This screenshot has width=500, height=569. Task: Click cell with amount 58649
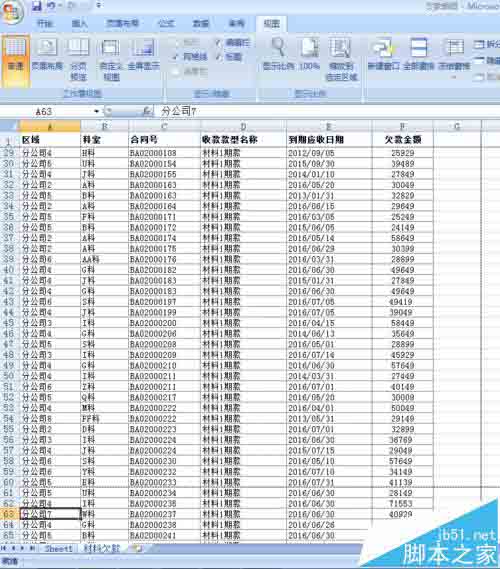tap(402, 238)
